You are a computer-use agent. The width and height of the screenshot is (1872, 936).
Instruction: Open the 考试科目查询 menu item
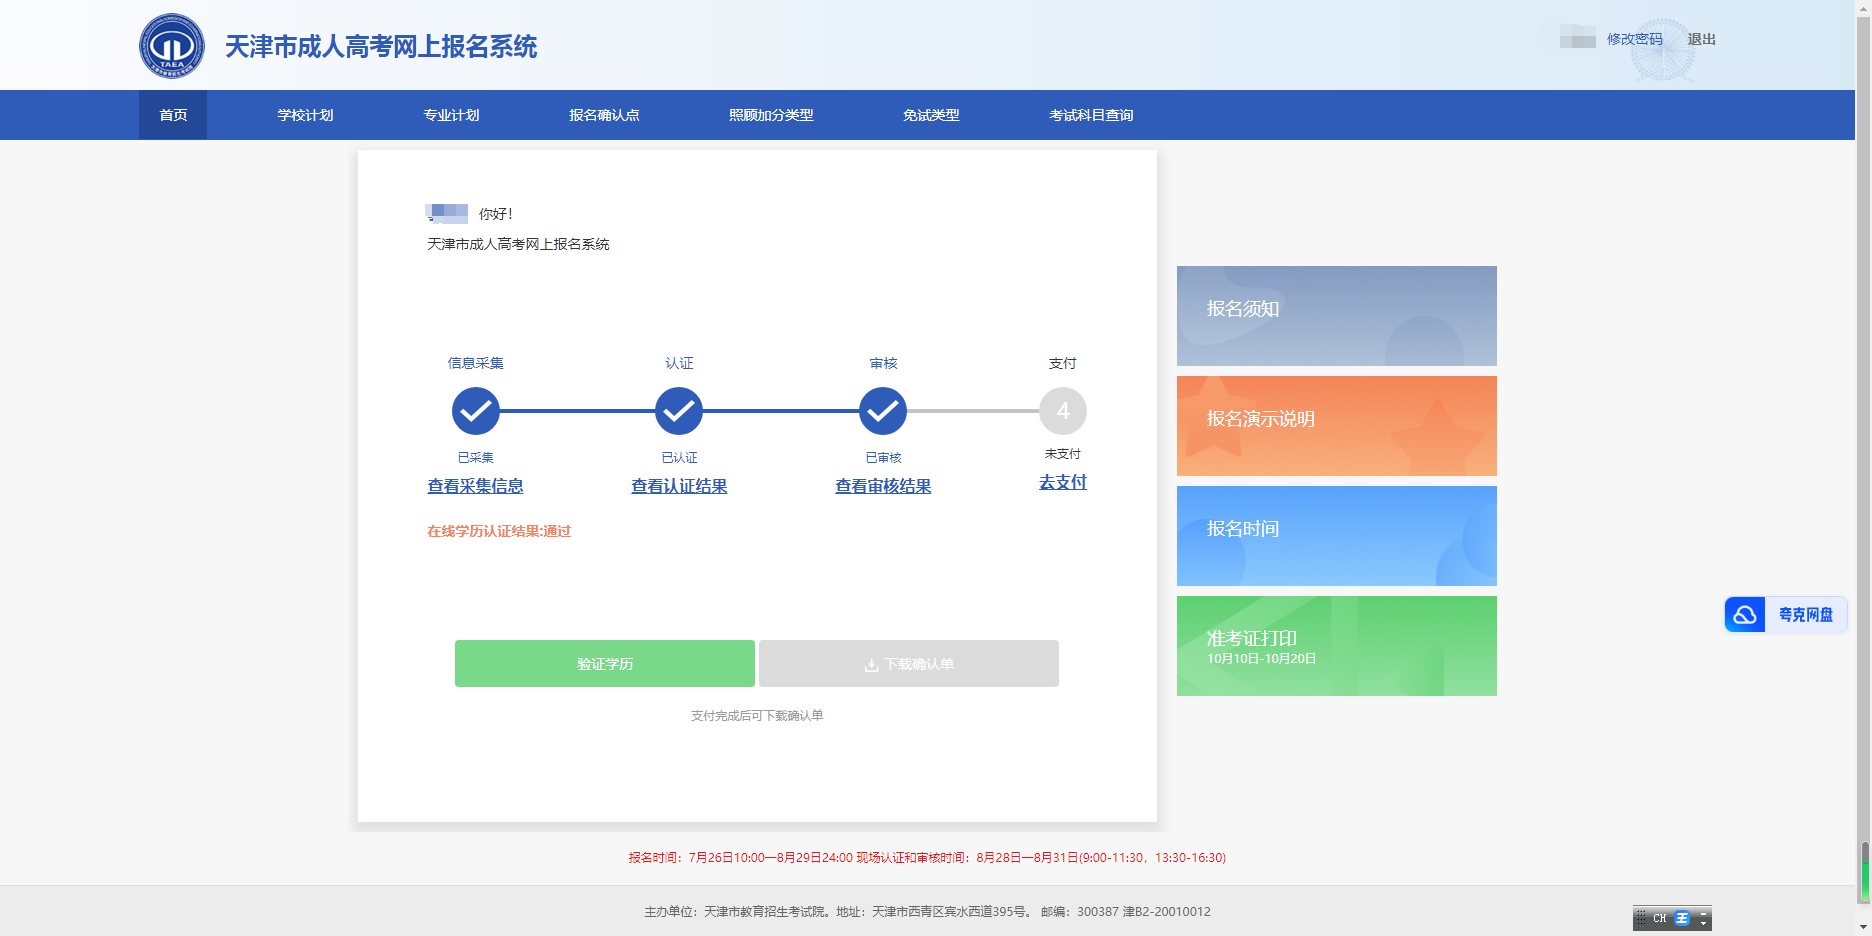(x=1091, y=115)
